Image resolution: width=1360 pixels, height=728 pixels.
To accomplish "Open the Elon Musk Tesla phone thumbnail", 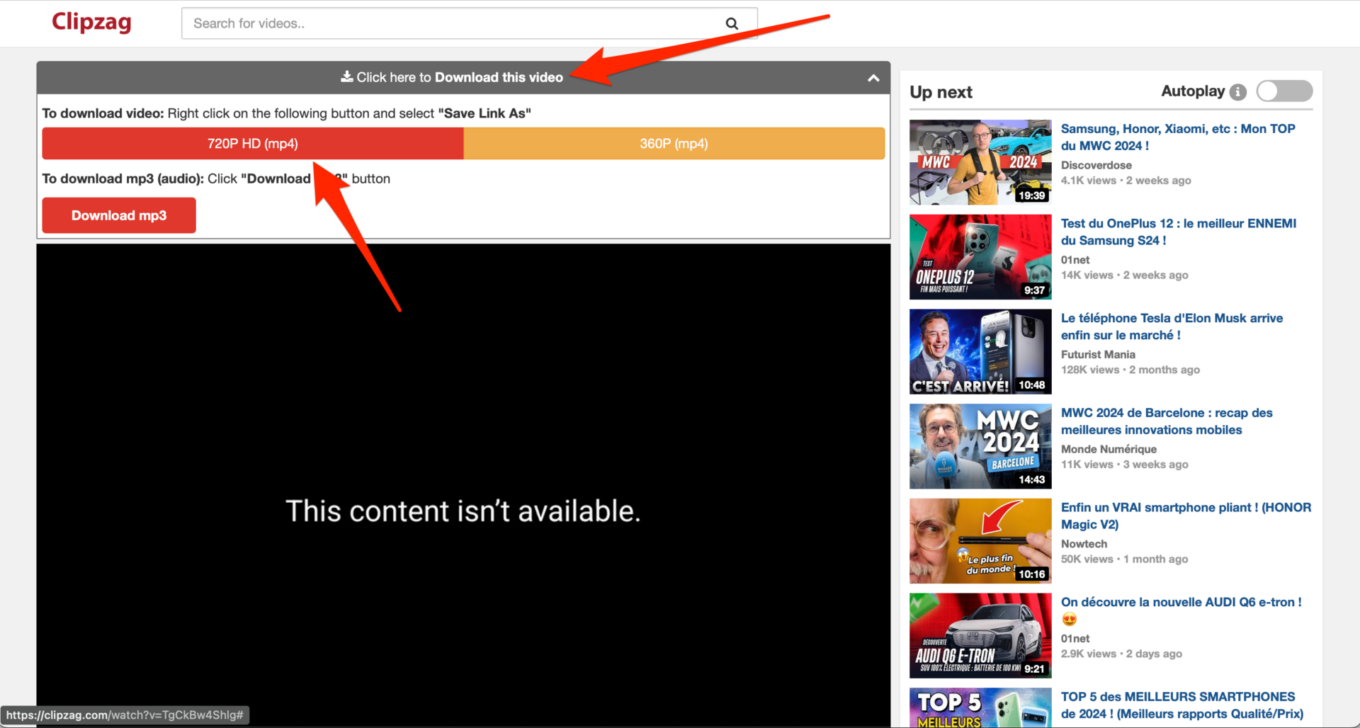I will (x=980, y=351).
